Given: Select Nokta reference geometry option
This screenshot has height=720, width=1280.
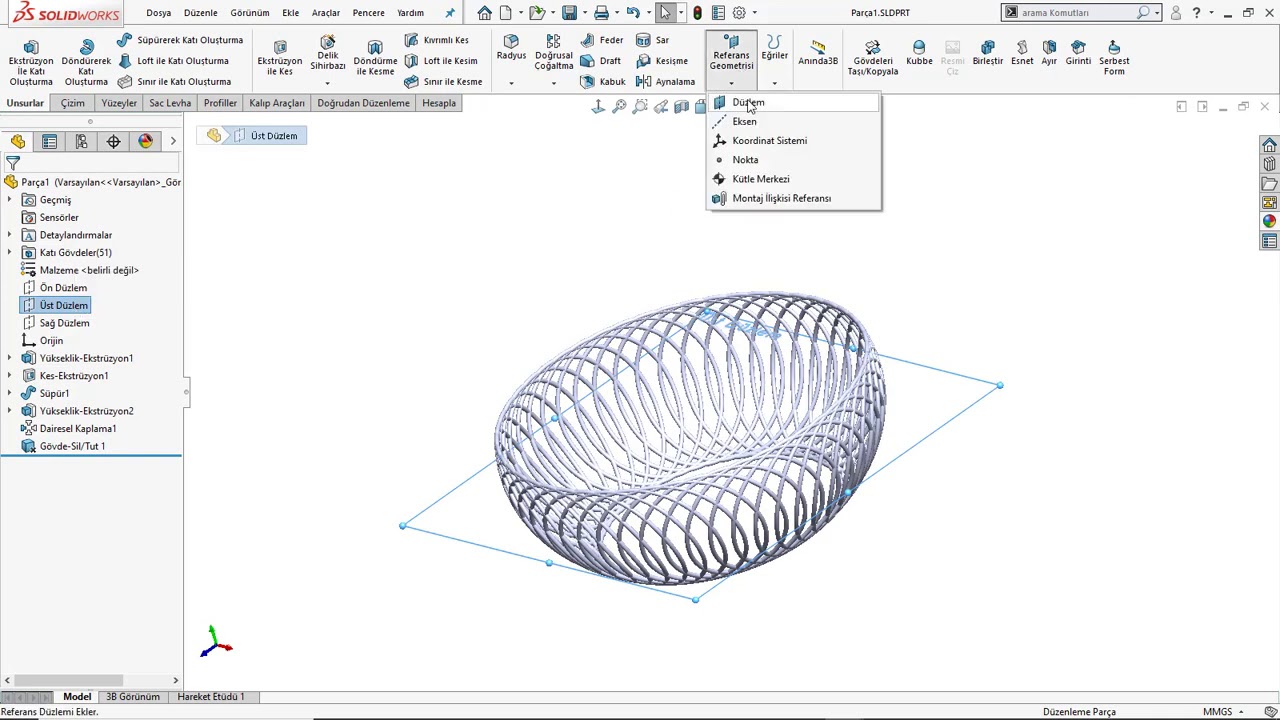Looking at the screenshot, I should [794, 160].
